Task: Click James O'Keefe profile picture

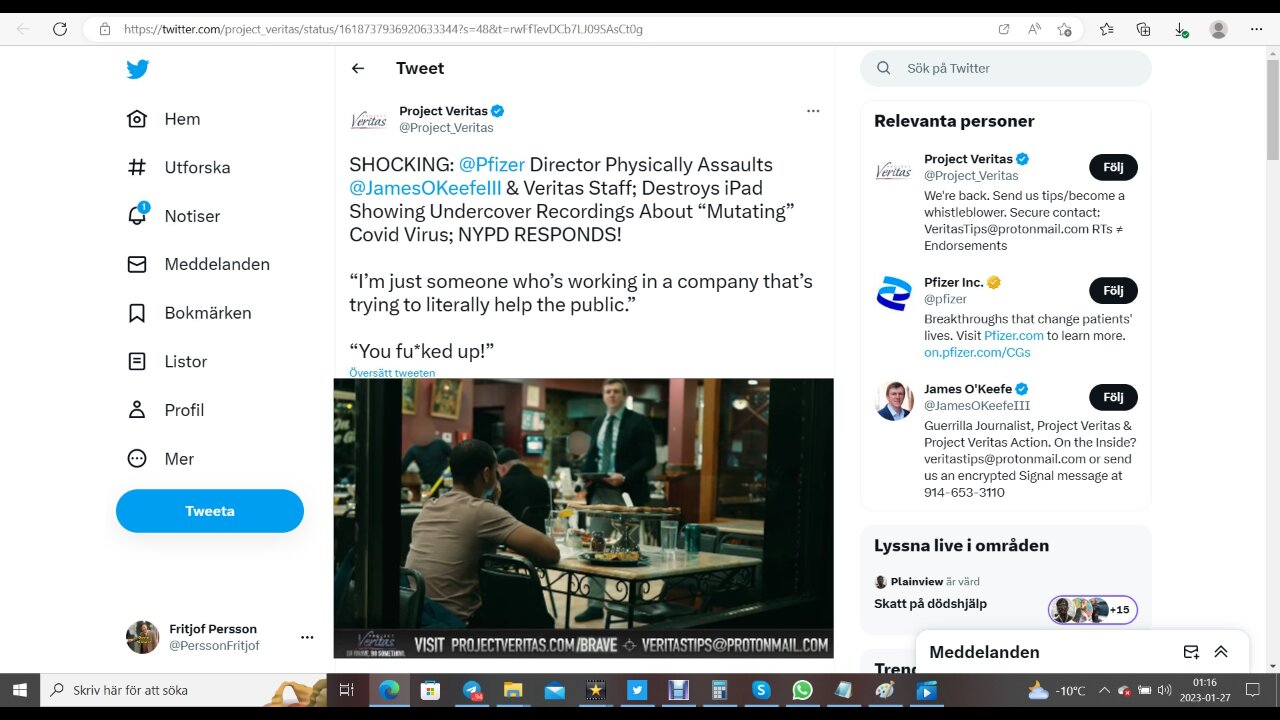Action: (894, 401)
